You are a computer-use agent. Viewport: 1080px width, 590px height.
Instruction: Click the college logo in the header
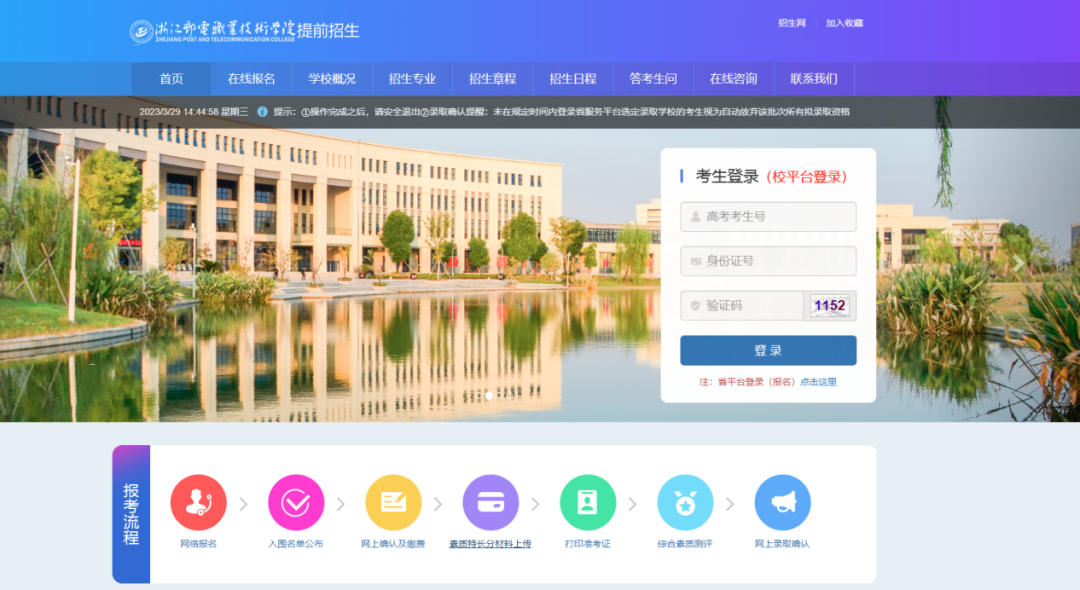[x=141, y=31]
